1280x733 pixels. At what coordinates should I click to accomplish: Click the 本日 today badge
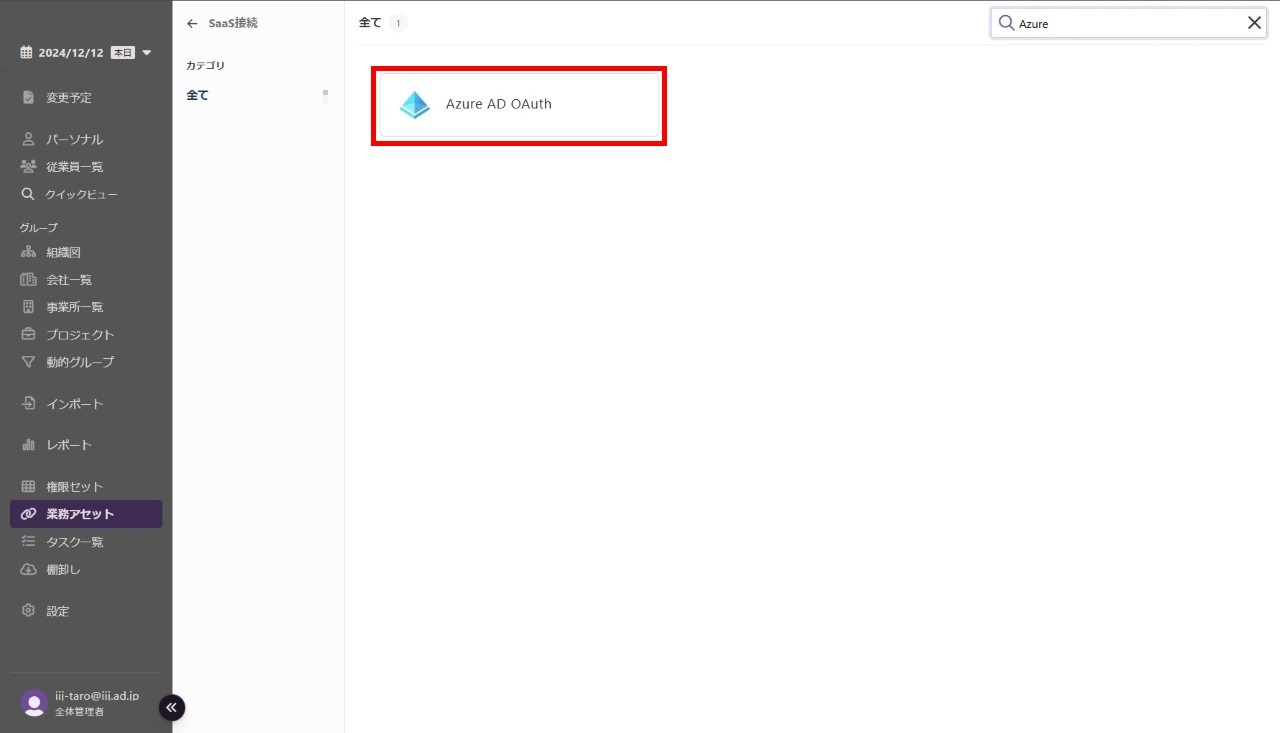(x=122, y=53)
